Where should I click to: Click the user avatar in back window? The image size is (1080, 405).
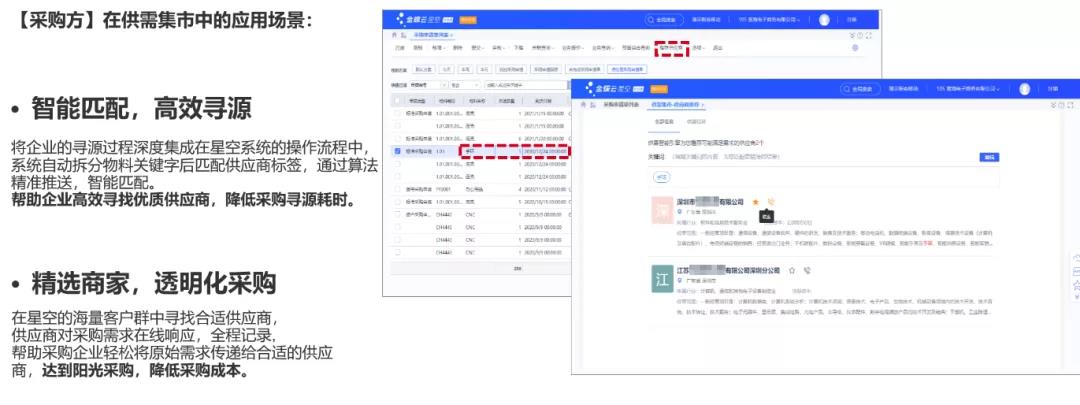pyautogui.click(x=824, y=19)
